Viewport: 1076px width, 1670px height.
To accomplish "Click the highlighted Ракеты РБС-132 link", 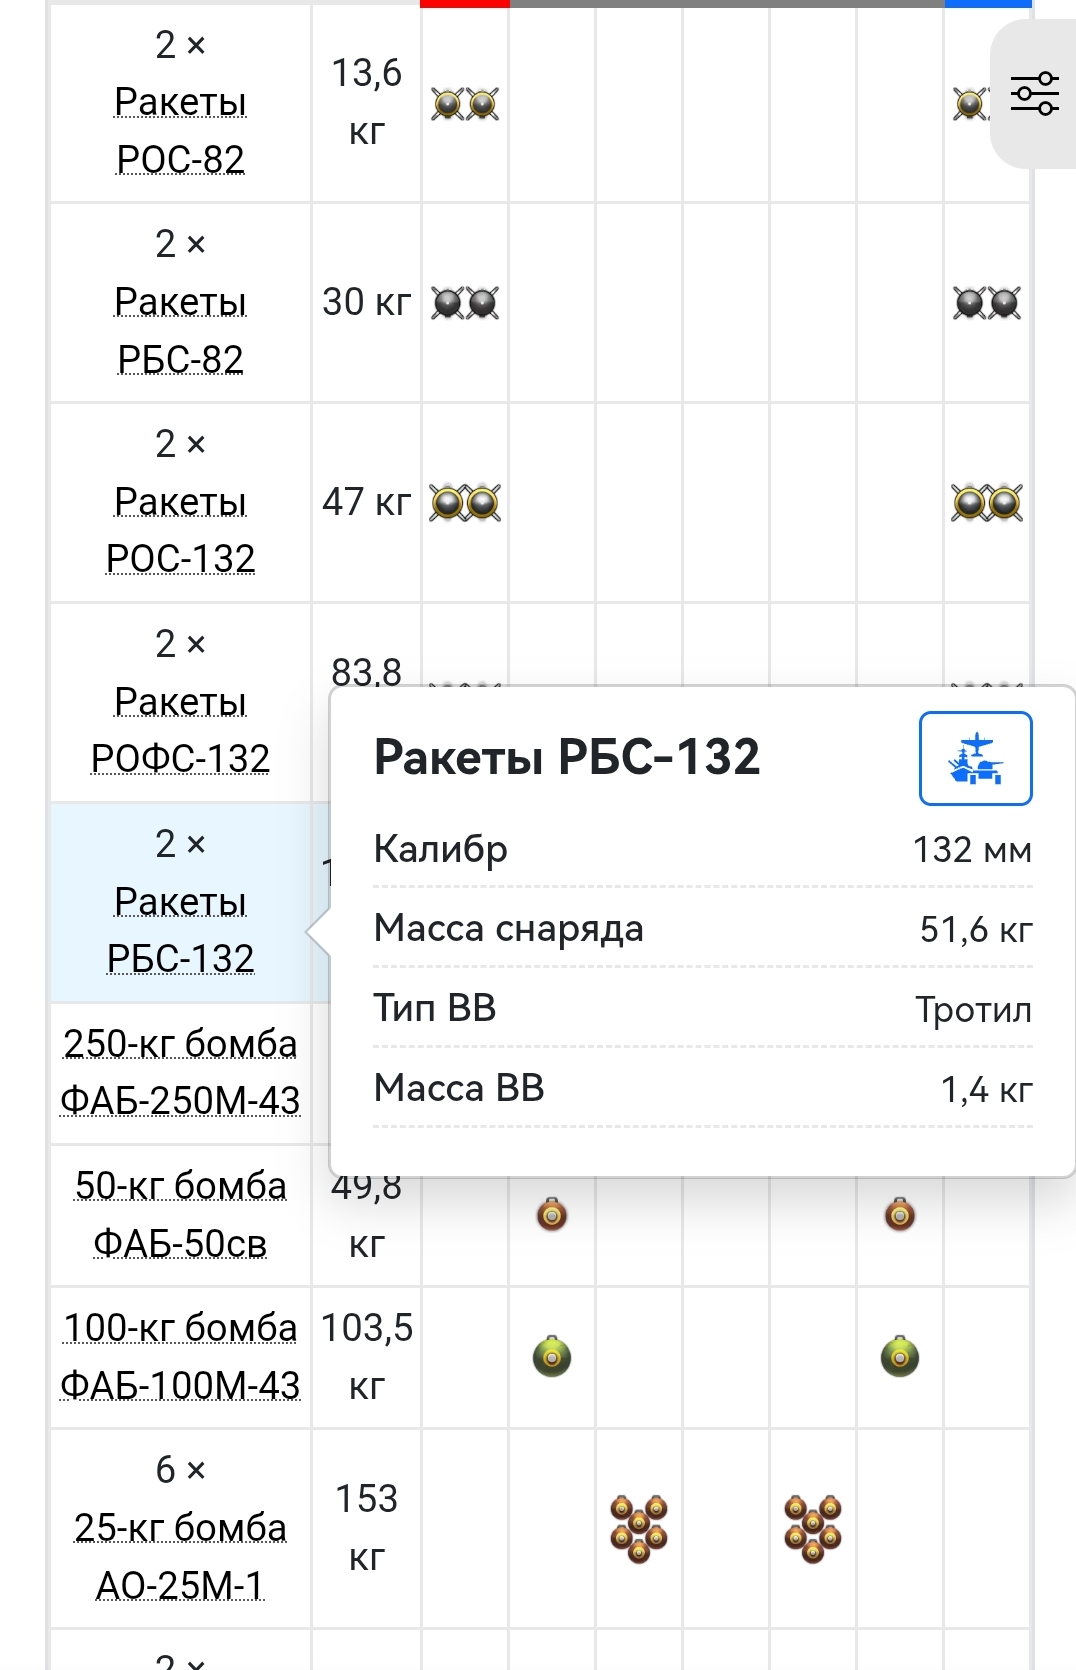I will 180,930.
